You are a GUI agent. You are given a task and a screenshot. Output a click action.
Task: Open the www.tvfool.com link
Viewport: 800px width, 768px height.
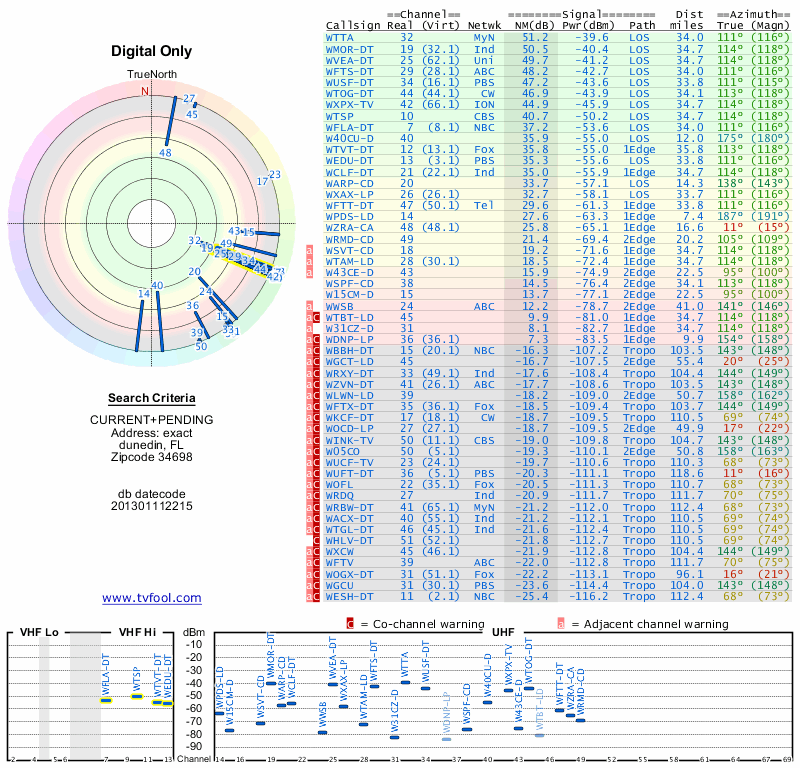pyautogui.click(x=151, y=598)
